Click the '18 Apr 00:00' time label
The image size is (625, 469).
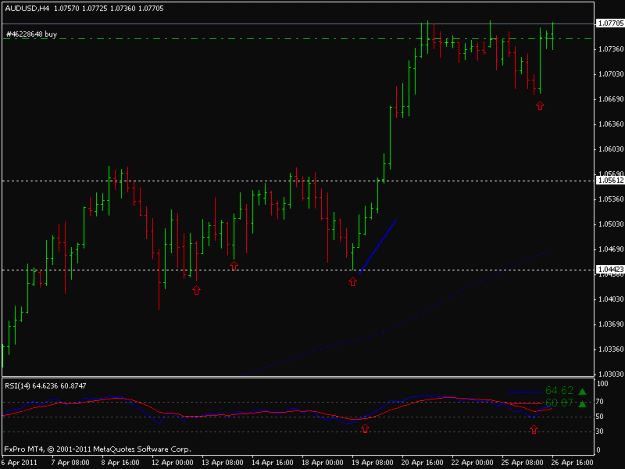(x=322, y=463)
